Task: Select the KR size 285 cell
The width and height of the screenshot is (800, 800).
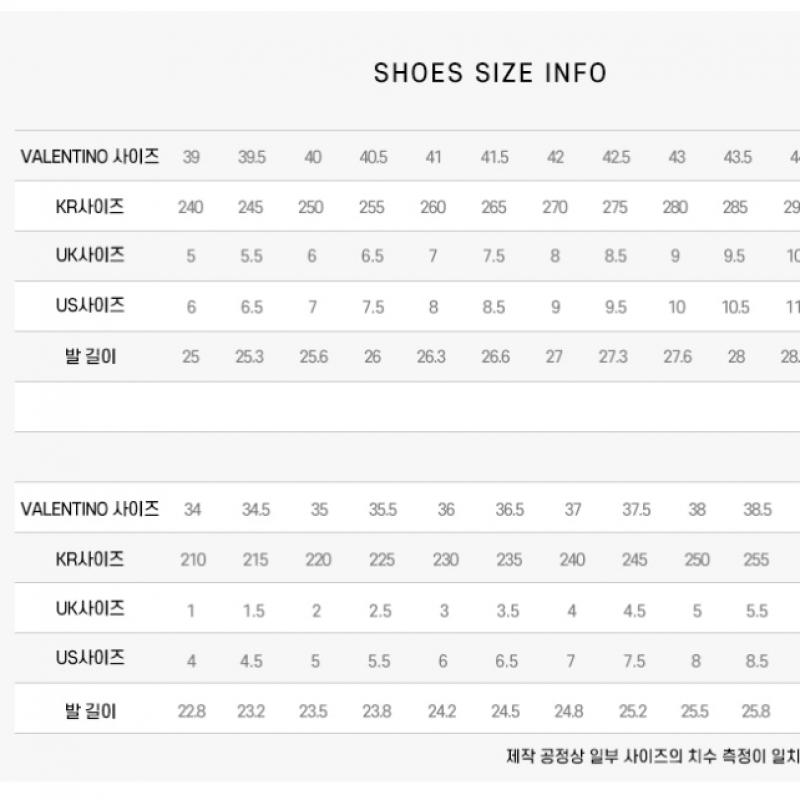Action: (735, 207)
